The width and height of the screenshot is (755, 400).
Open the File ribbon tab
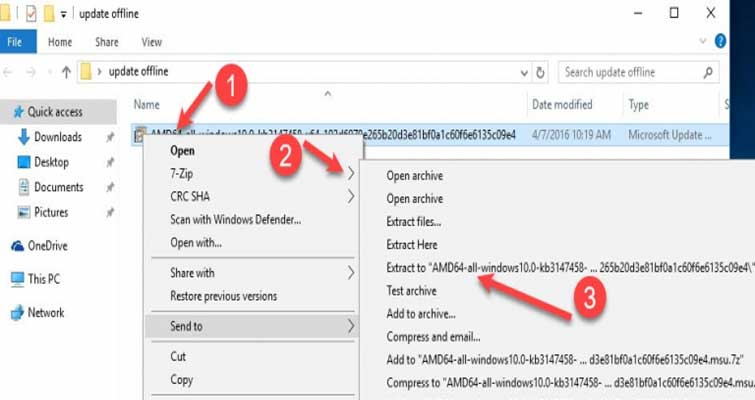18,42
